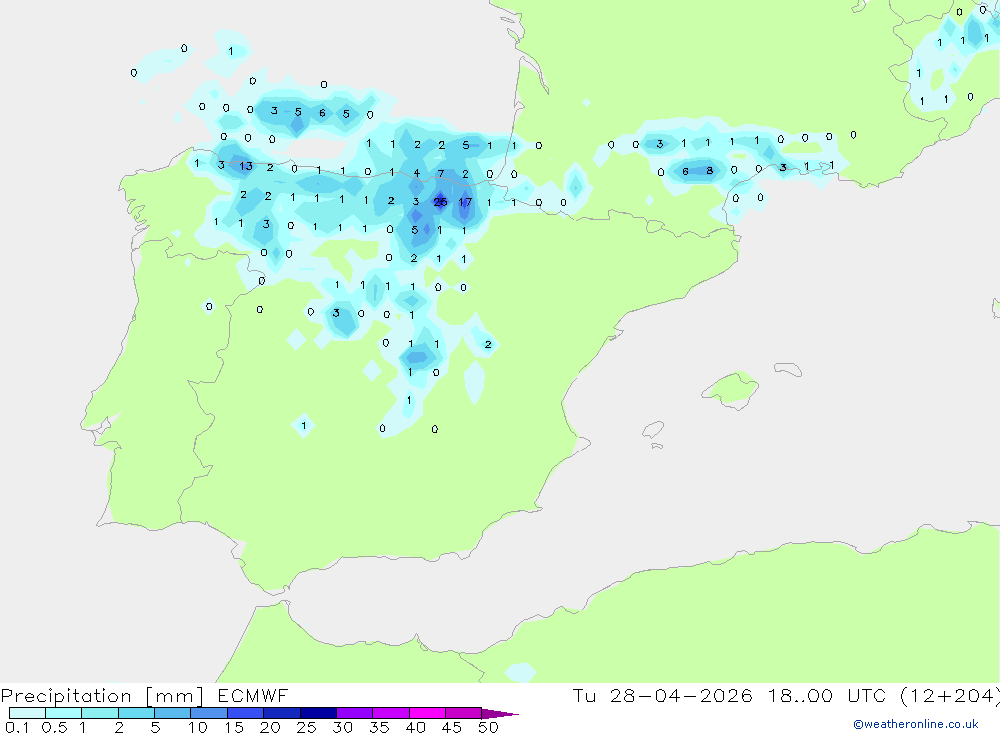
Task: Click the 'Precipitation' title word
Action: tap(66, 696)
